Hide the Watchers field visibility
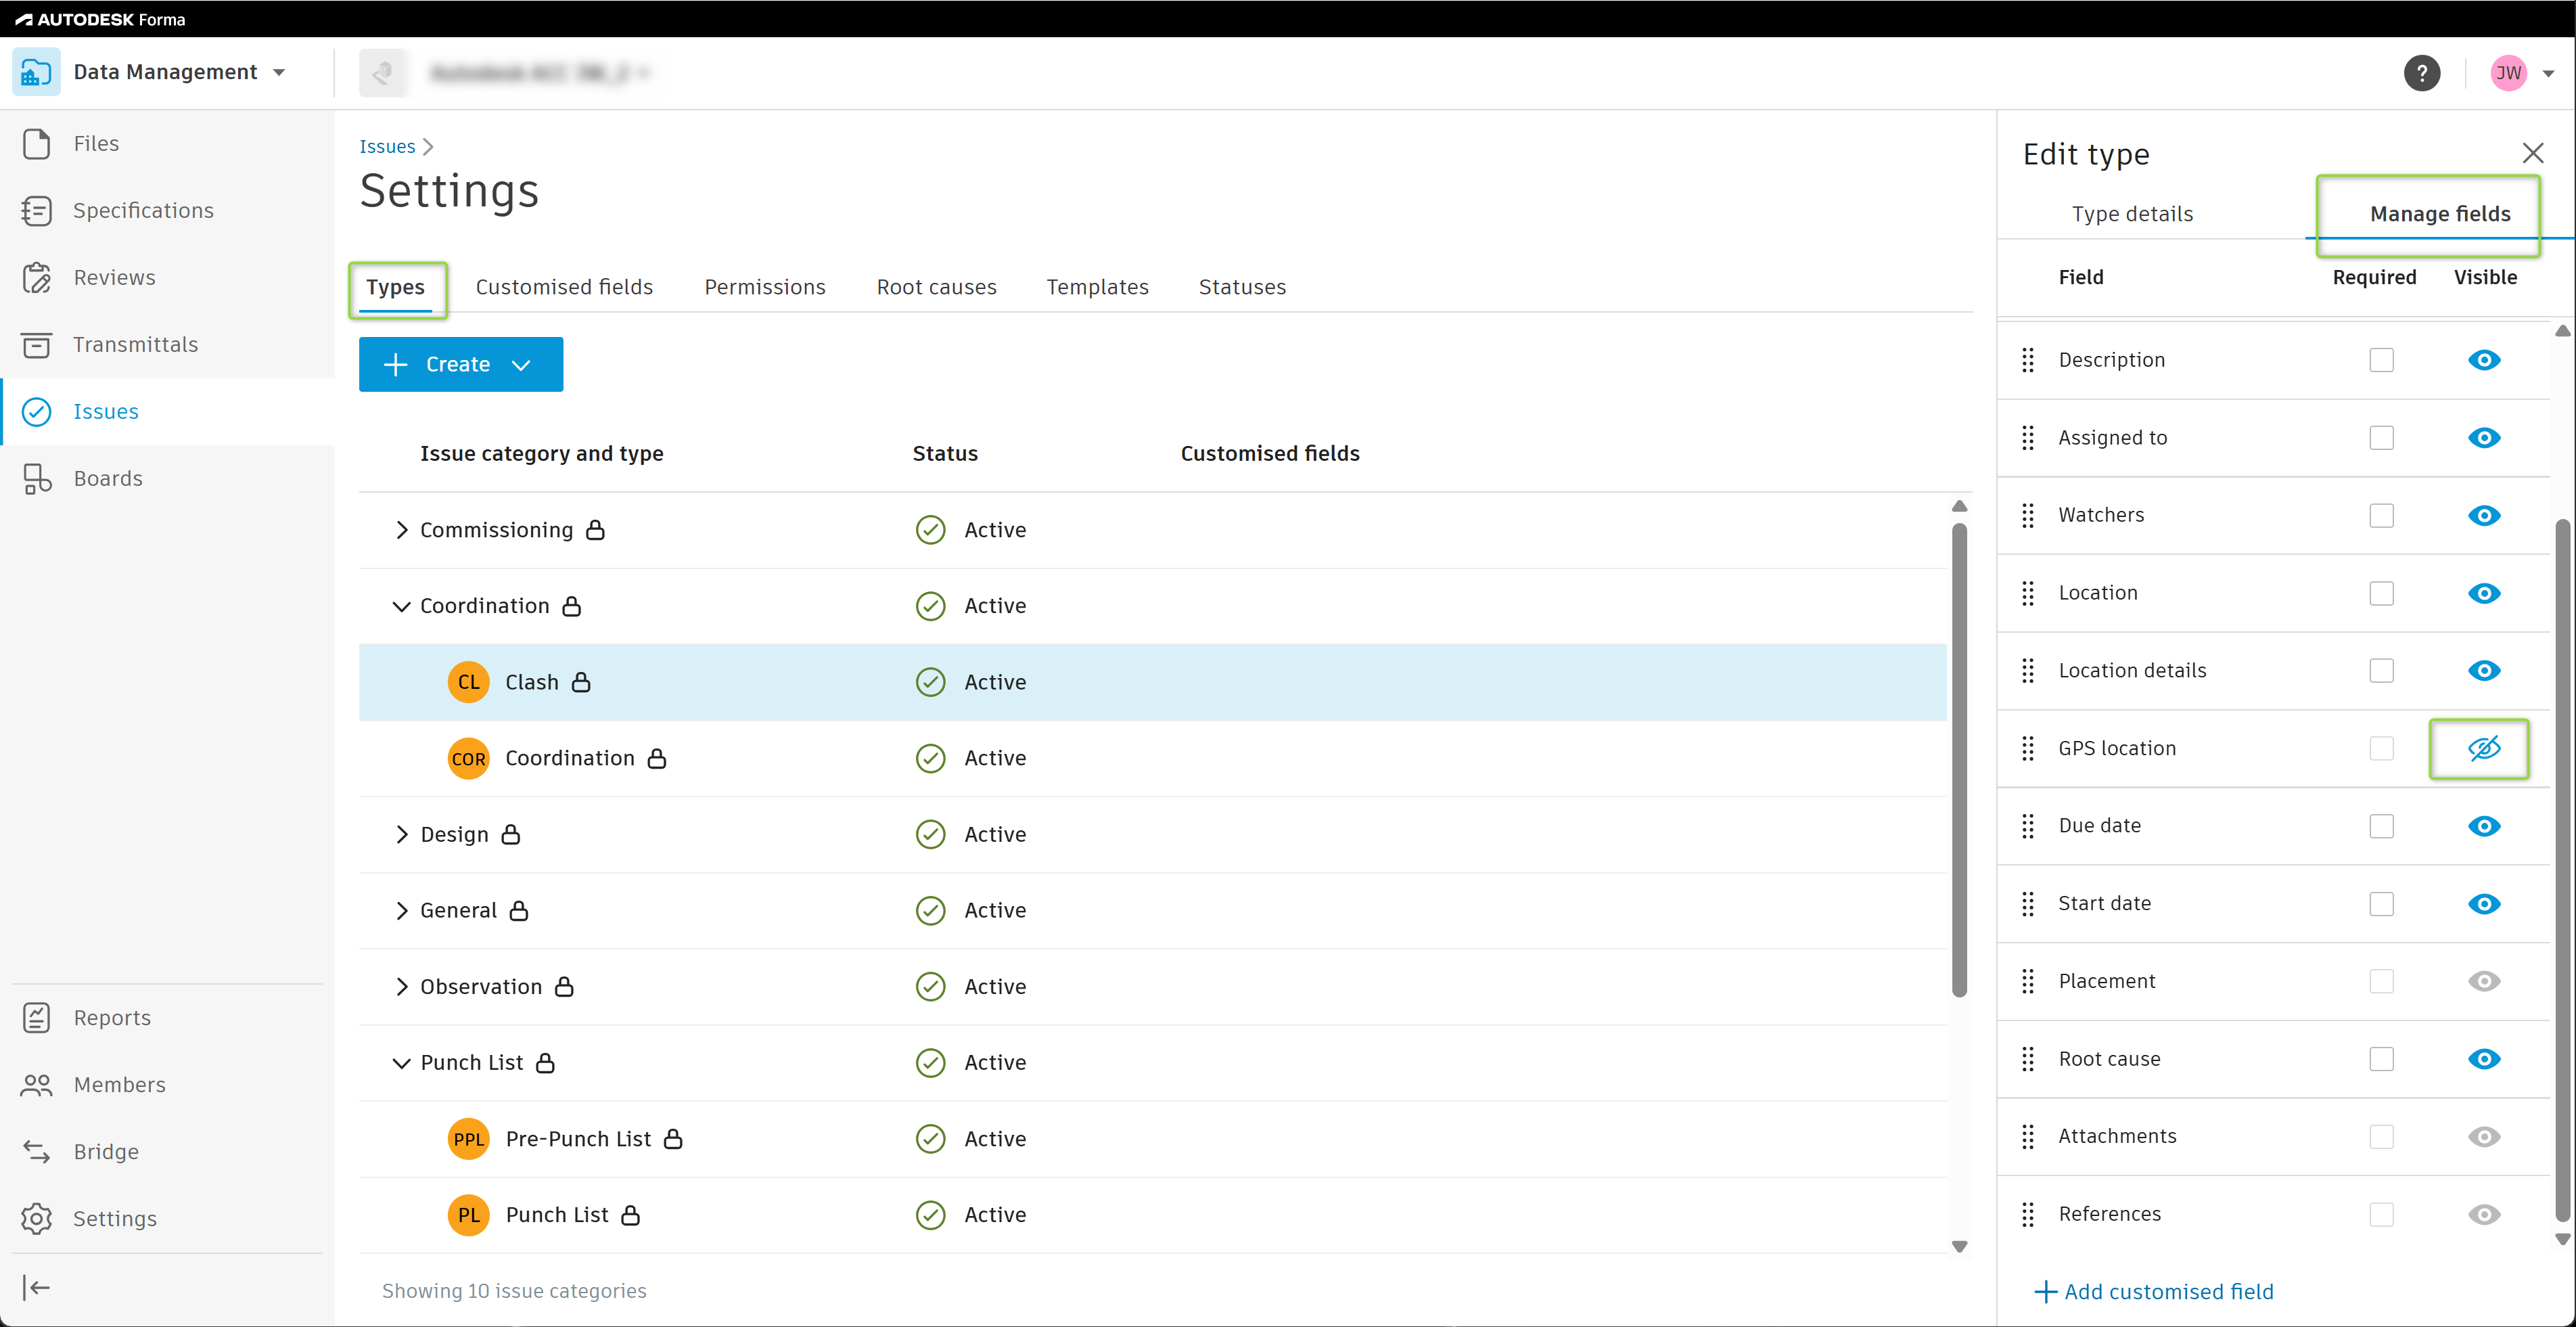The image size is (2576, 1327). pyautogui.click(x=2484, y=515)
